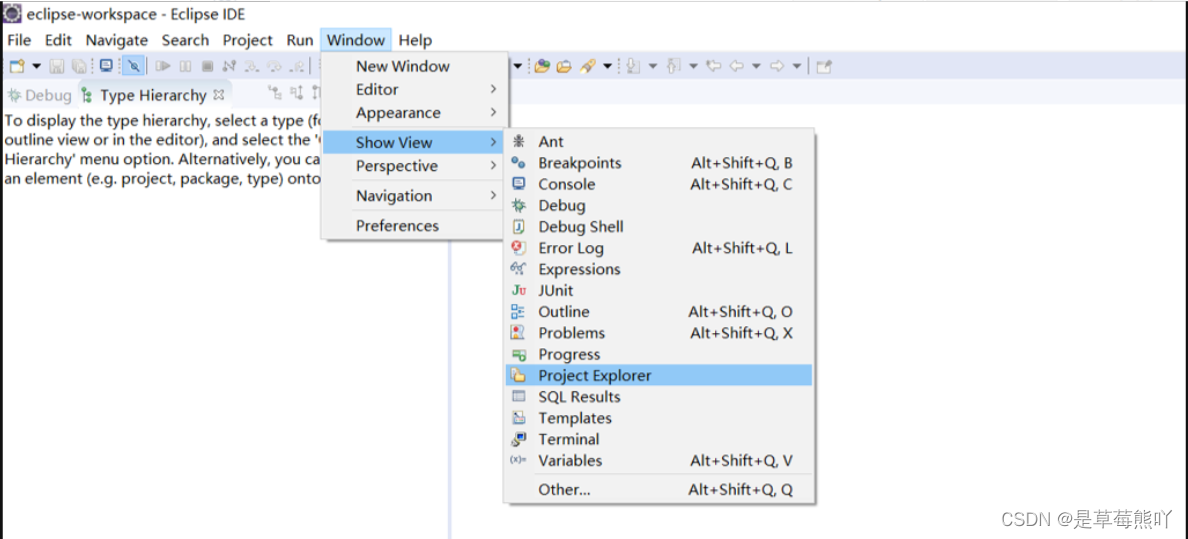Expand the Navigation submenu

414,196
